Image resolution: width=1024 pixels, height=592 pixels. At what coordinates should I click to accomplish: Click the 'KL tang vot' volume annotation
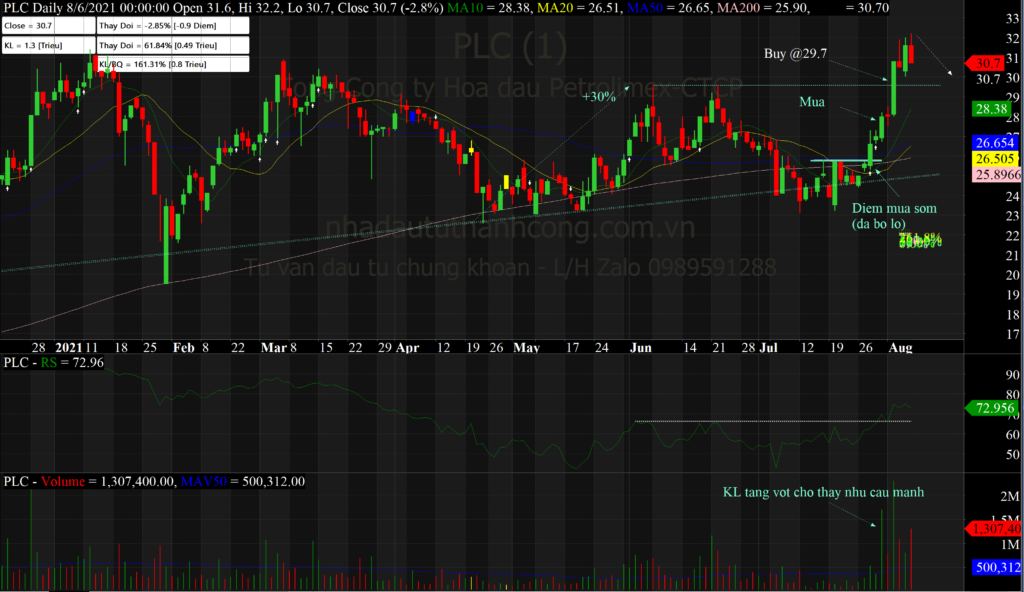click(823, 492)
